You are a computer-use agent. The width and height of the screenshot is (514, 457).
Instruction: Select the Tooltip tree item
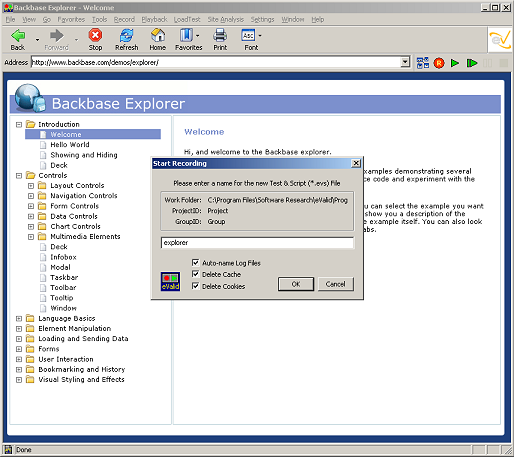[x=62, y=298]
